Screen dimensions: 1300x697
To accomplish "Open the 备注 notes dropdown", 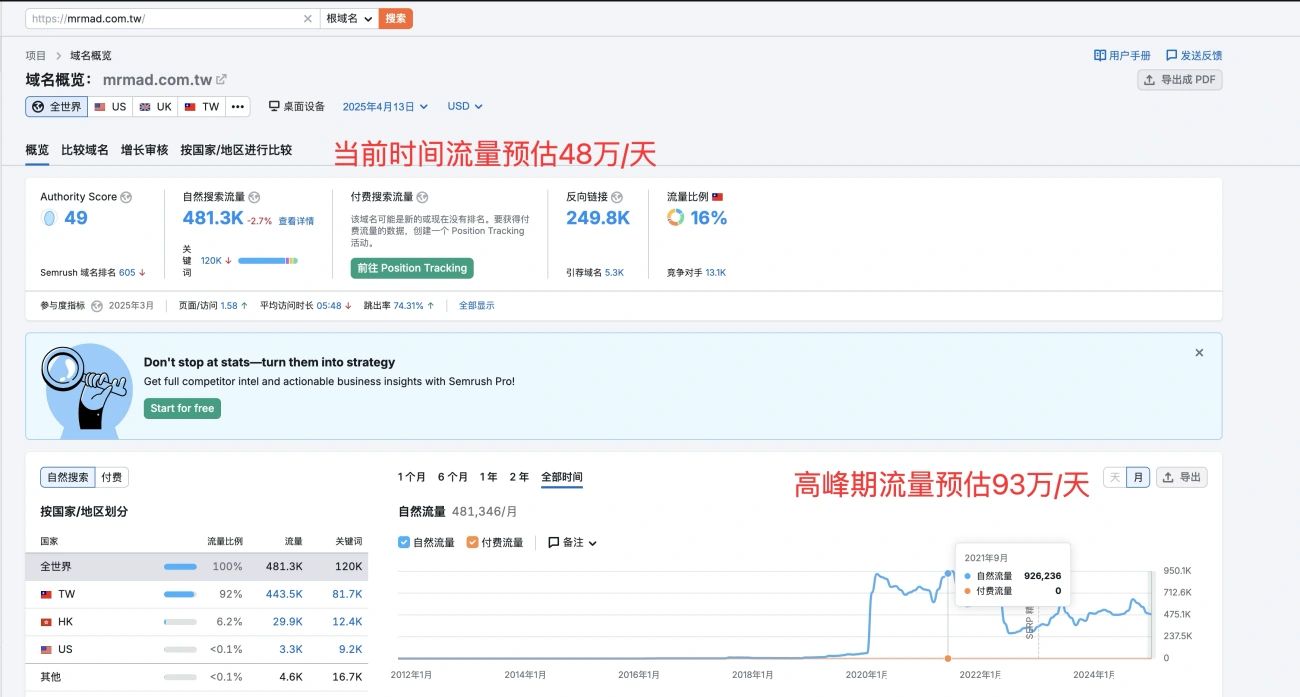I will 572,542.
